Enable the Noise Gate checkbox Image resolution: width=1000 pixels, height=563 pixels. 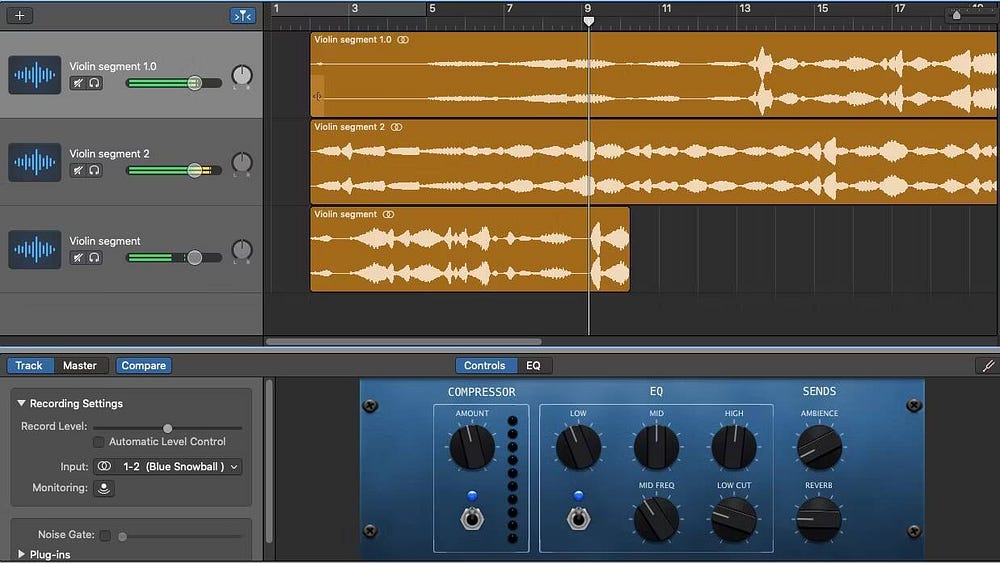tap(105, 536)
